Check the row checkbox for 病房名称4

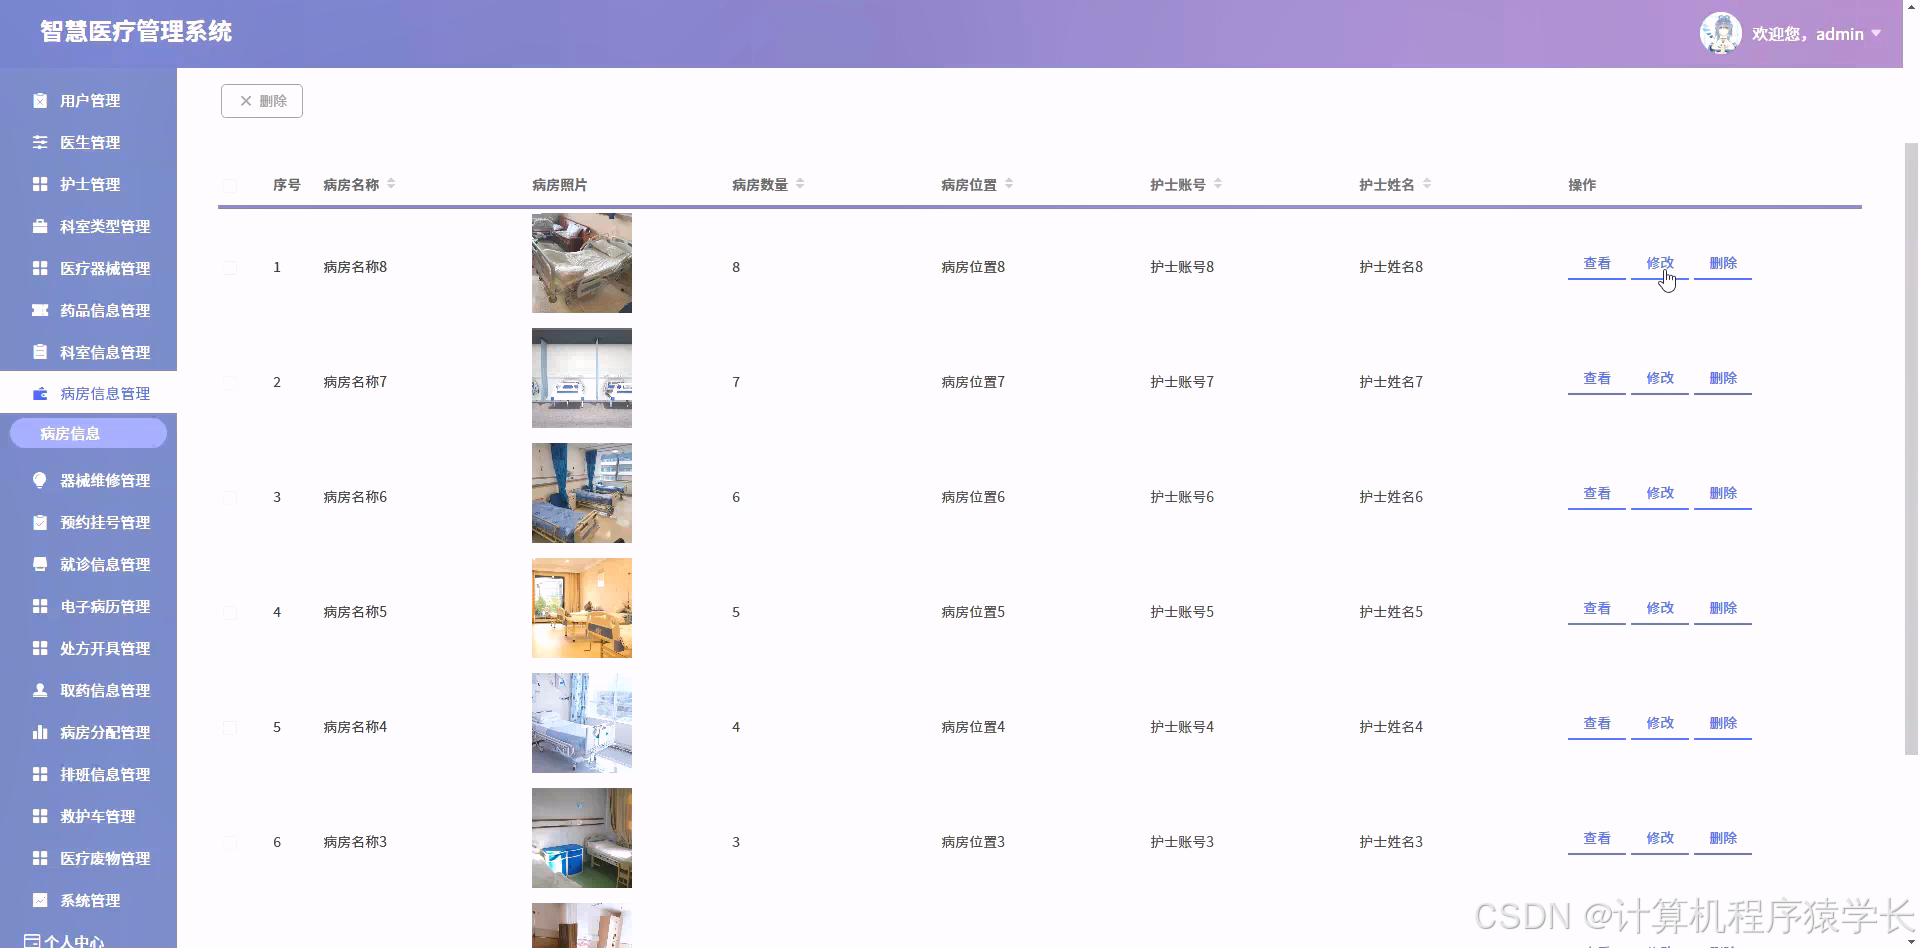click(x=230, y=727)
